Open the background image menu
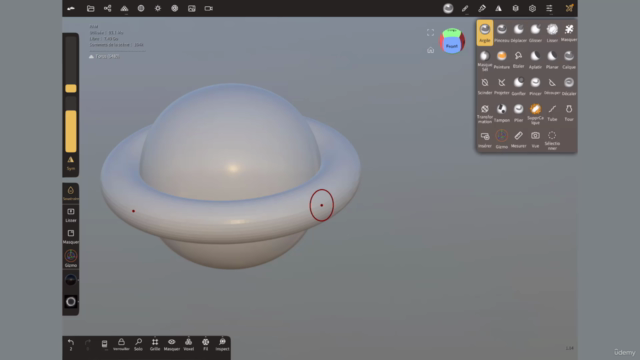Viewport: 640px width, 360px height. 191,8
